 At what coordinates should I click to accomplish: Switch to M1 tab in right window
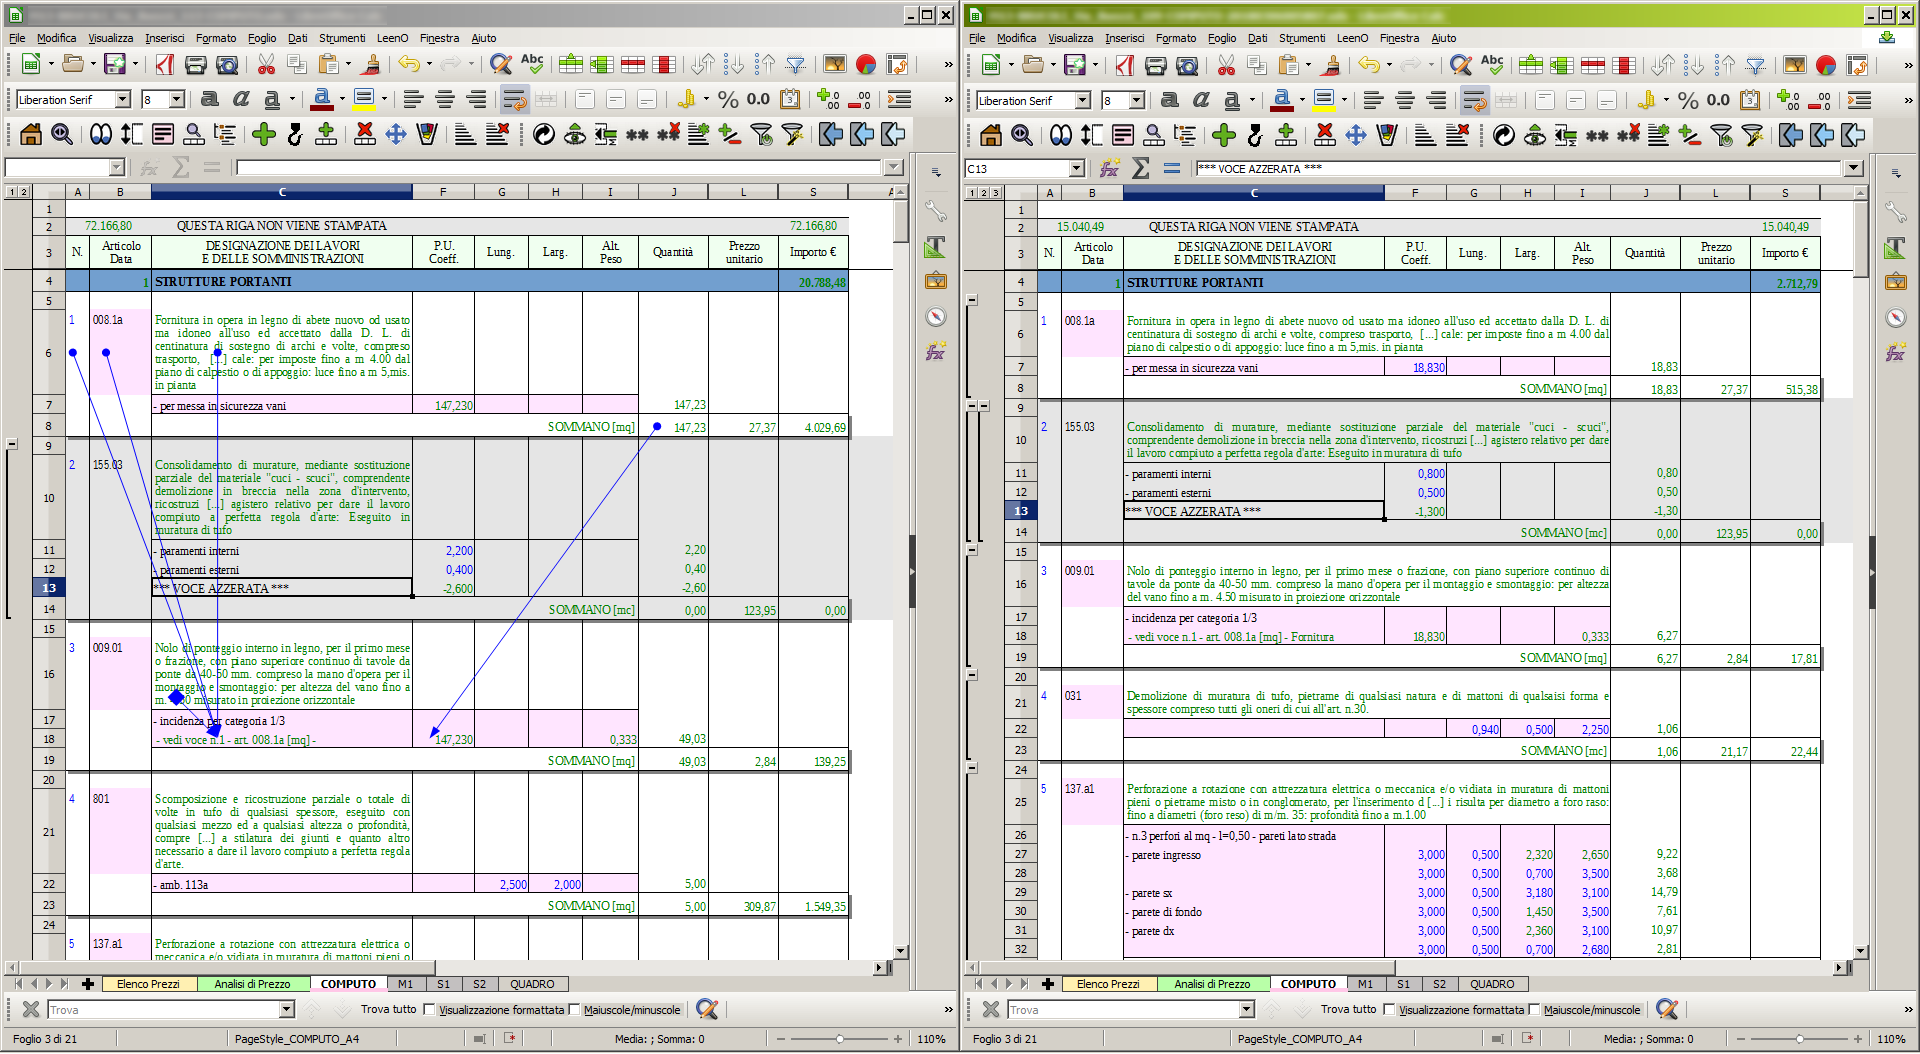tap(1365, 984)
